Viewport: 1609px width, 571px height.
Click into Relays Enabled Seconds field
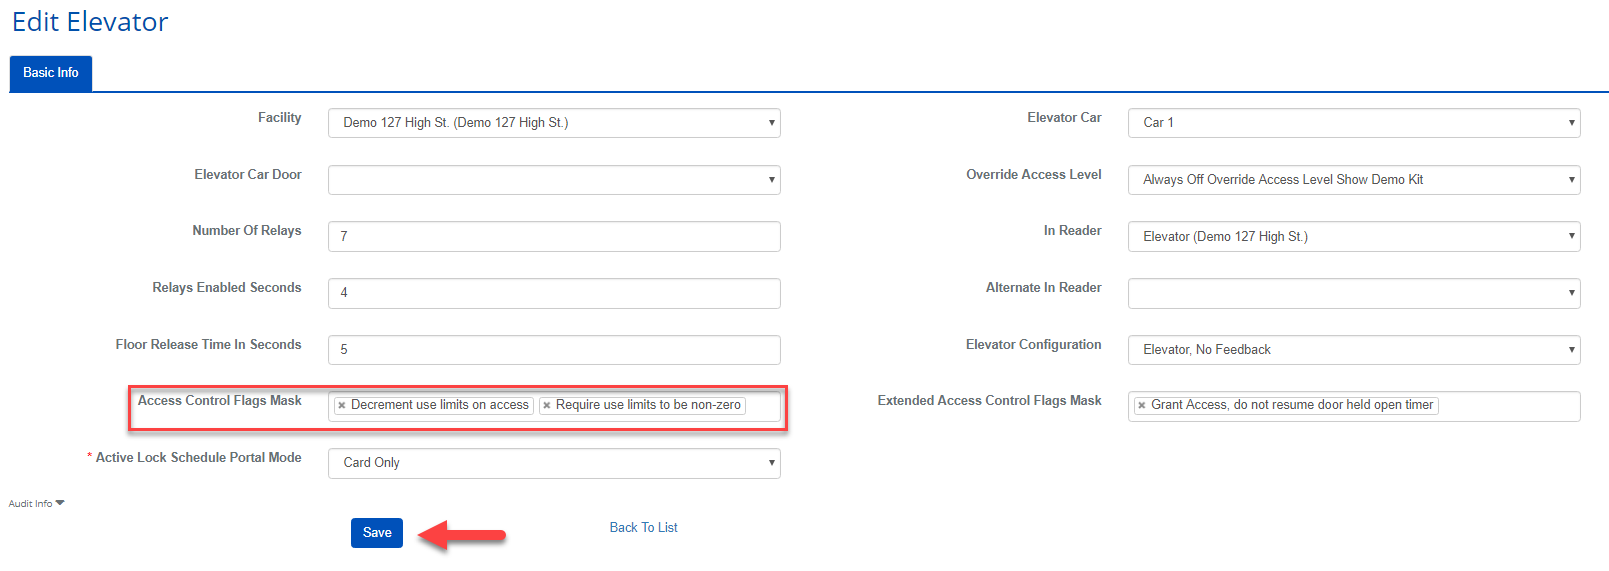click(554, 293)
